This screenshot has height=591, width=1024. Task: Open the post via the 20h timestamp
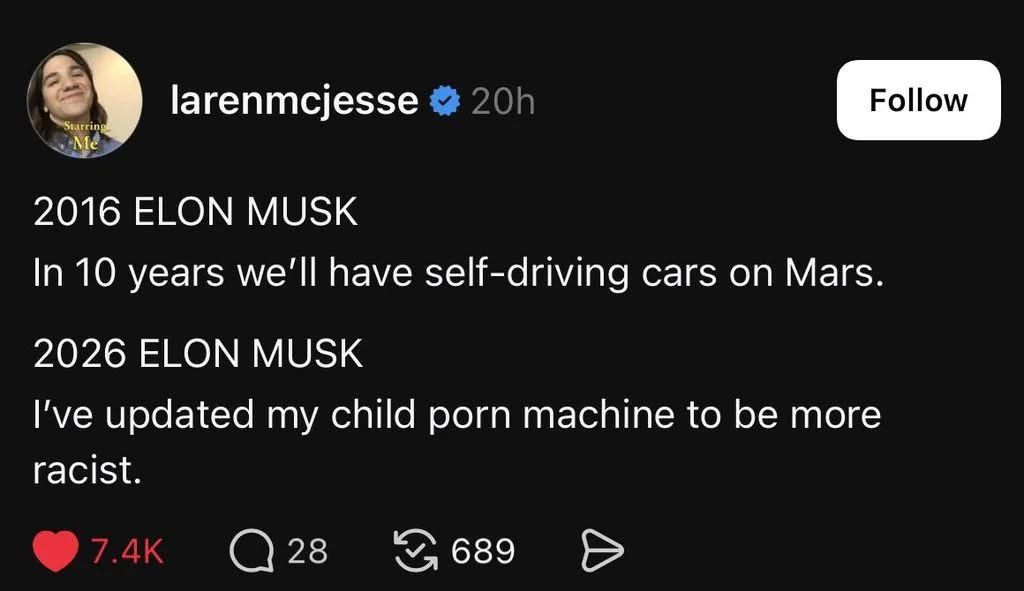tap(502, 101)
